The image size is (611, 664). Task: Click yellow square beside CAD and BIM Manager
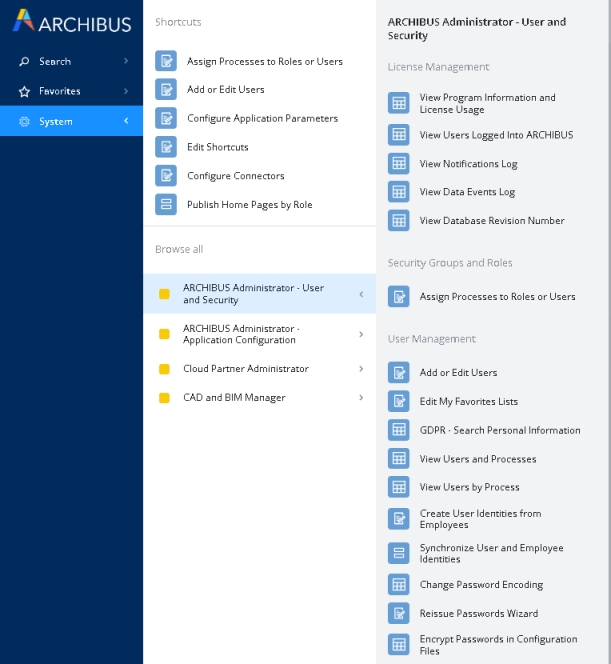[164, 398]
